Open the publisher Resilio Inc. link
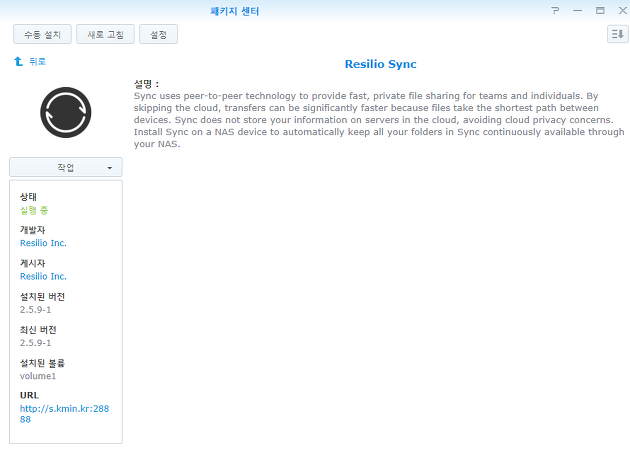630x450 pixels. 43,276
